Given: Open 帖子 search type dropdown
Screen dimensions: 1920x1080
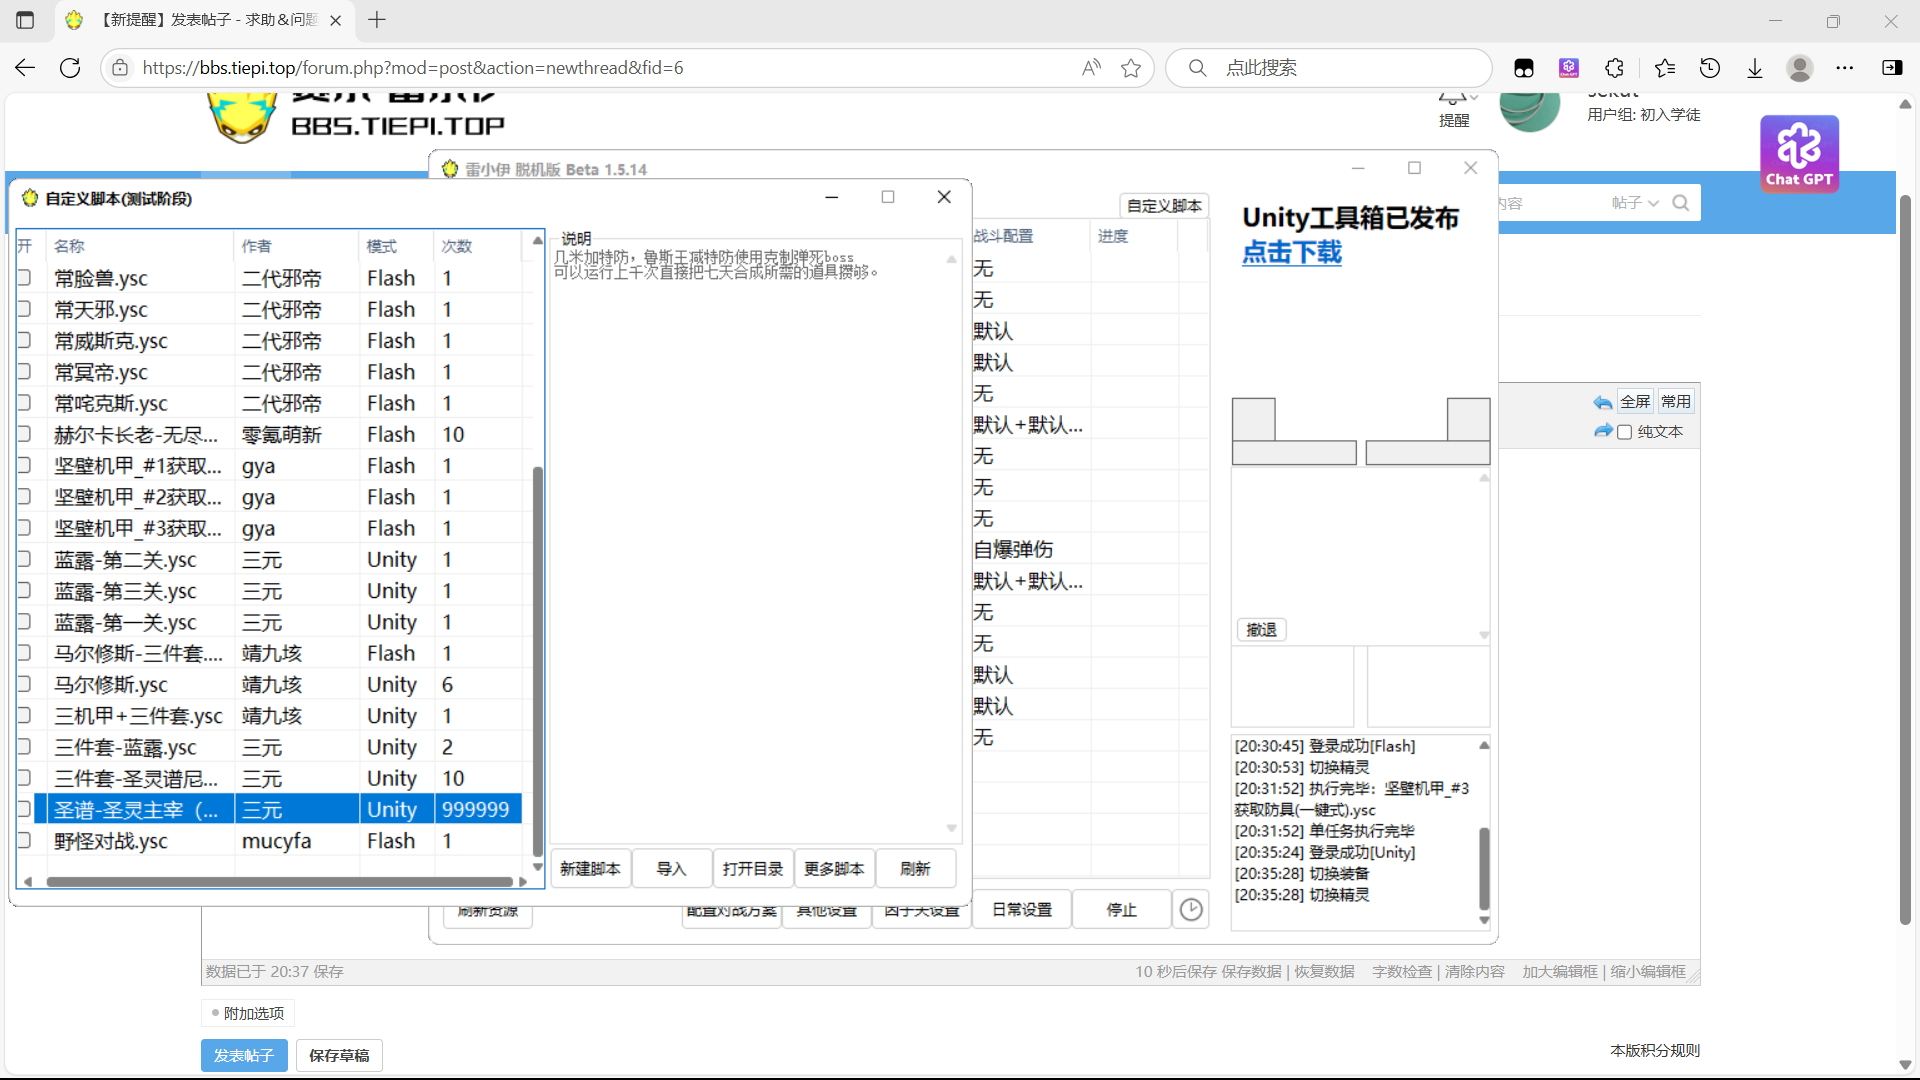Looking at the screenshot, I should (1635, 203).
